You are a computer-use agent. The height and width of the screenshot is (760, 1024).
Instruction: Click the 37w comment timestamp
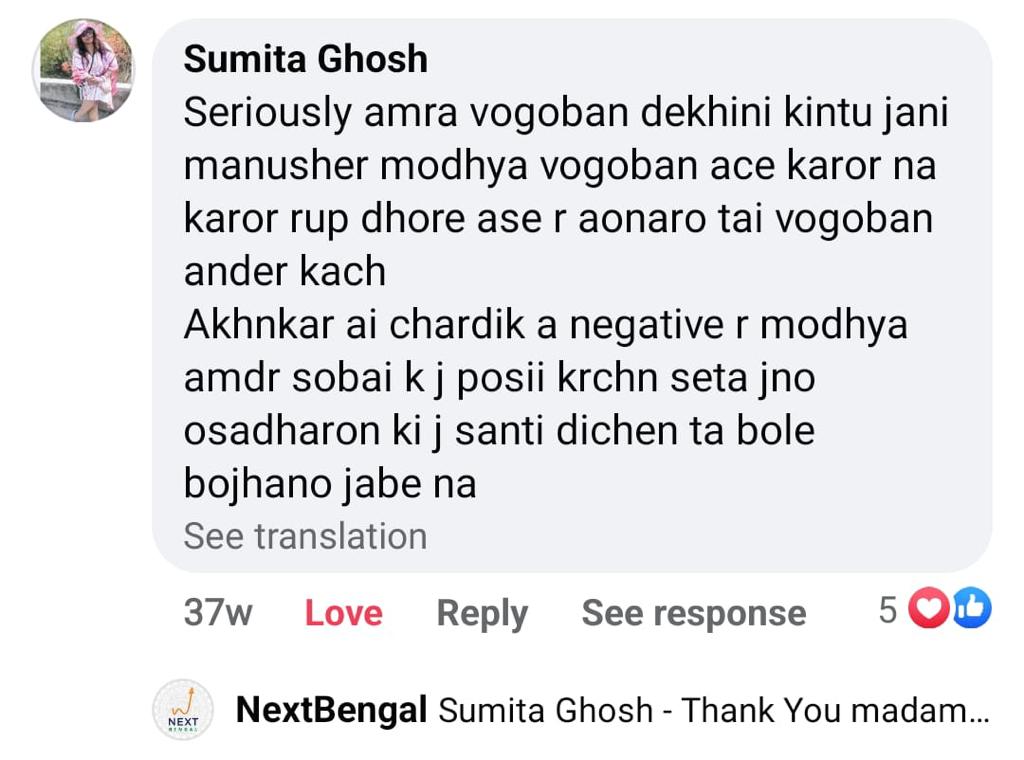[217, 613]
